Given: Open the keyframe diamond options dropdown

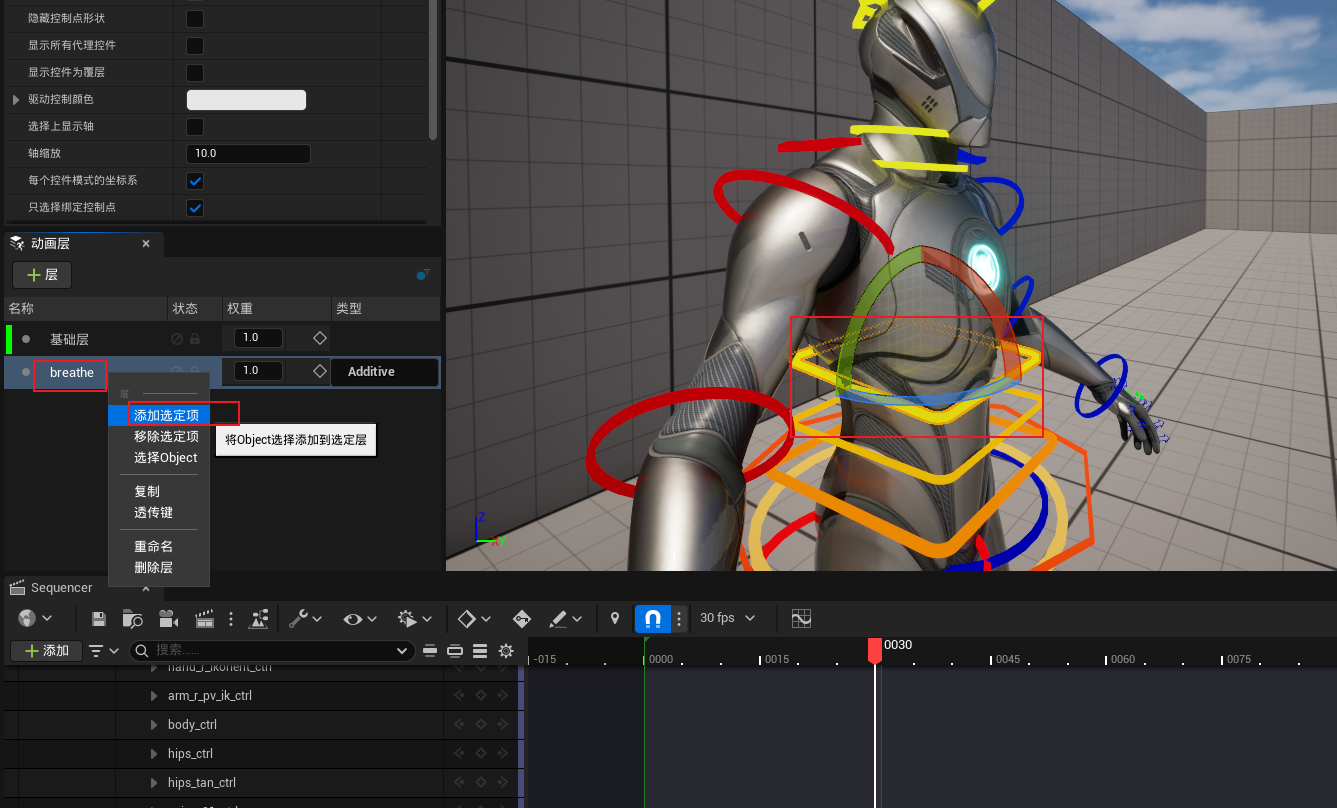Looking at the screenshot, I should point(474,619).
